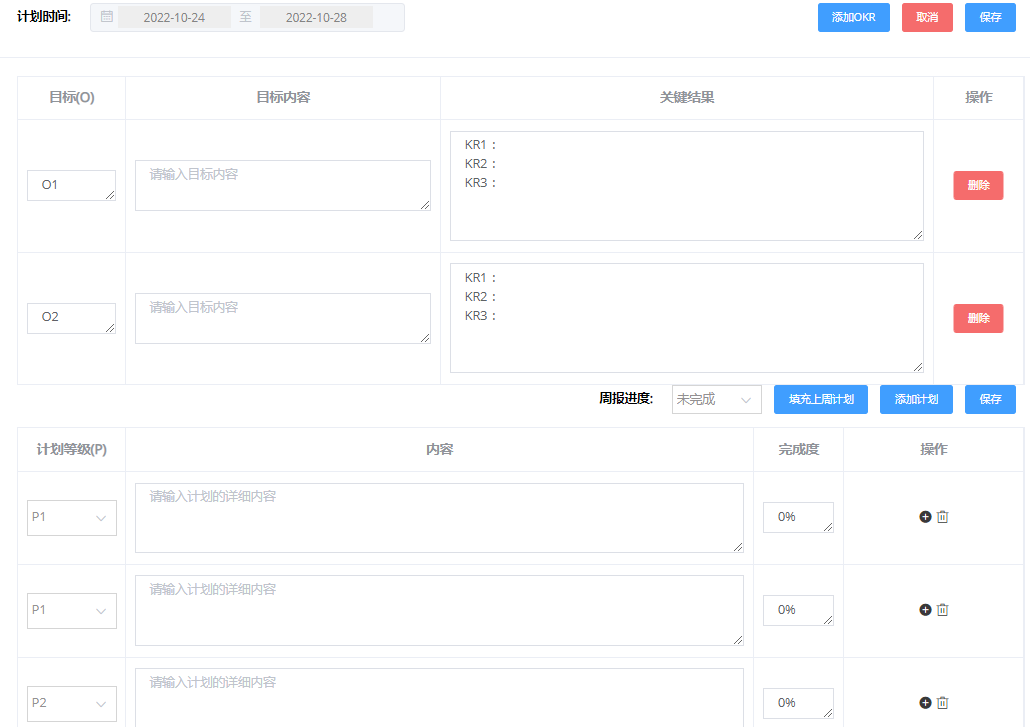Click the 请输入目标内容 box in the O2 row

tap(282, 319)
